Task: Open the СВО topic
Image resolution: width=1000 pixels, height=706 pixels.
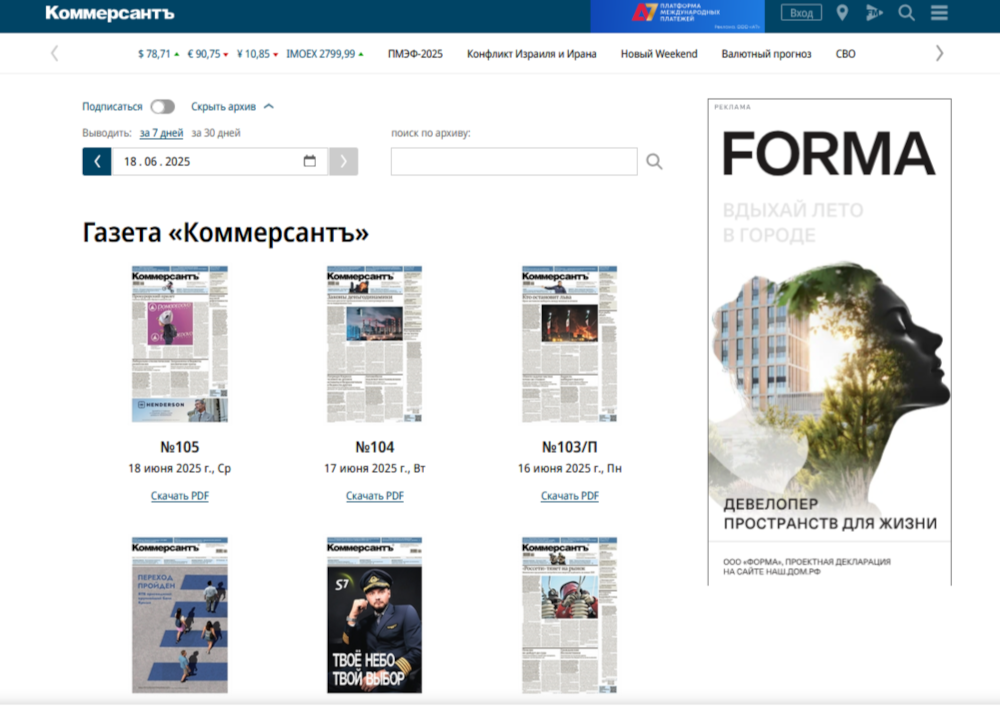Action: coord(845,54)
